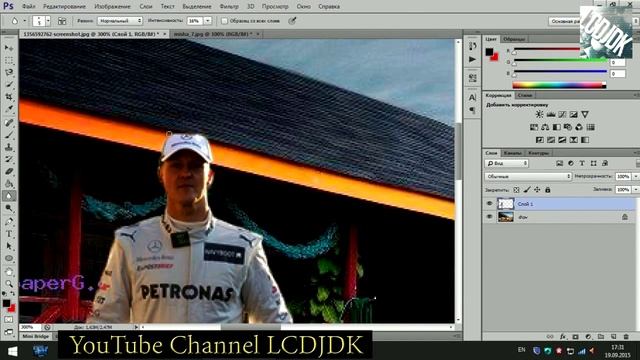Screen dimensions: 640x360
Task: Add a Vibrance adjustment
Action: click(585, 114)
